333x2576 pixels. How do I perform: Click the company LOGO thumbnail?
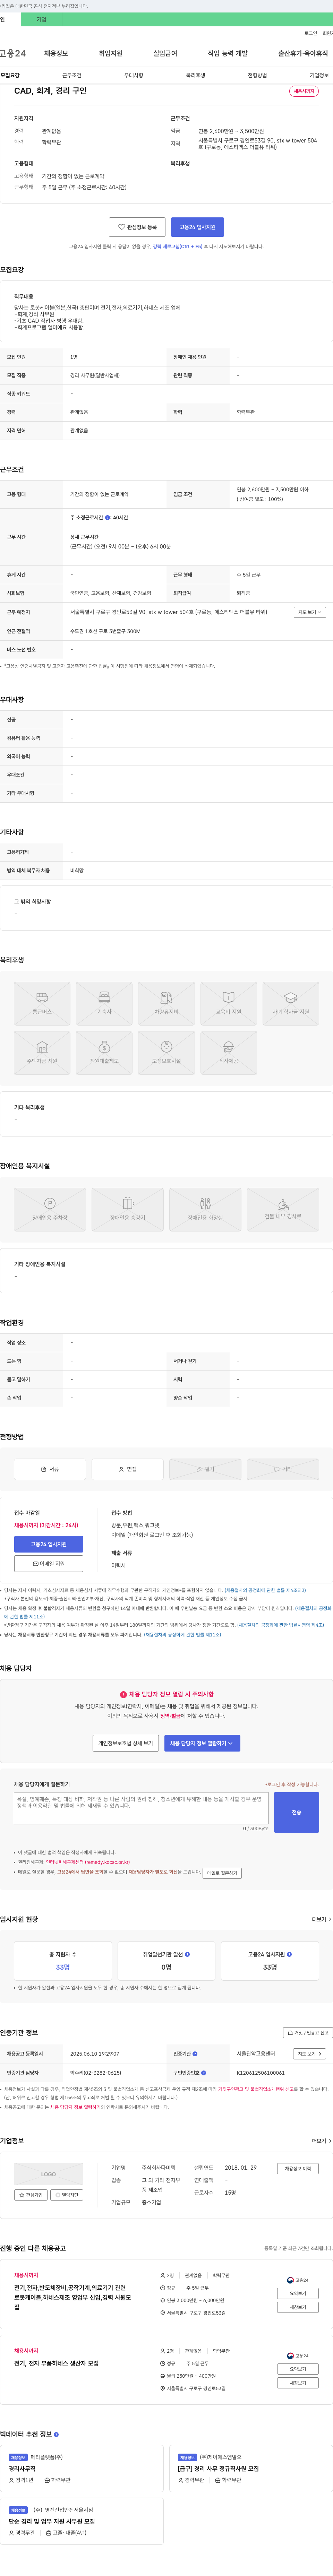[48, 2174]
